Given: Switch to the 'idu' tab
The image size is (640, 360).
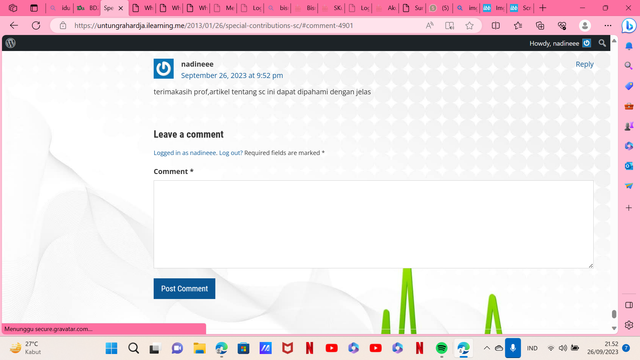Looking at the screenshot, I should click(x=60, y=8).
